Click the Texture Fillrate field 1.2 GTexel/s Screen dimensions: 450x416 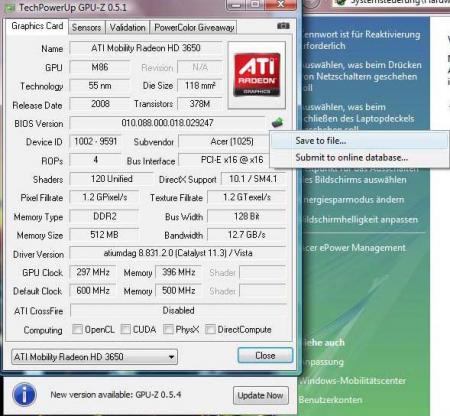point(247,197)
